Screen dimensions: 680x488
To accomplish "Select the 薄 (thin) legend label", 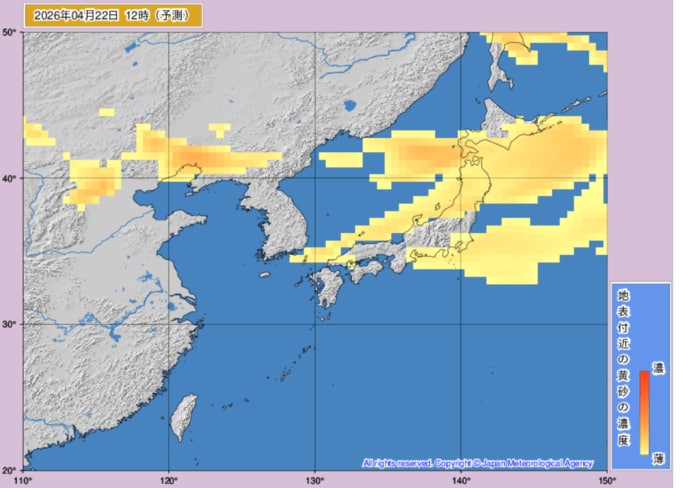I will point(657,457).
